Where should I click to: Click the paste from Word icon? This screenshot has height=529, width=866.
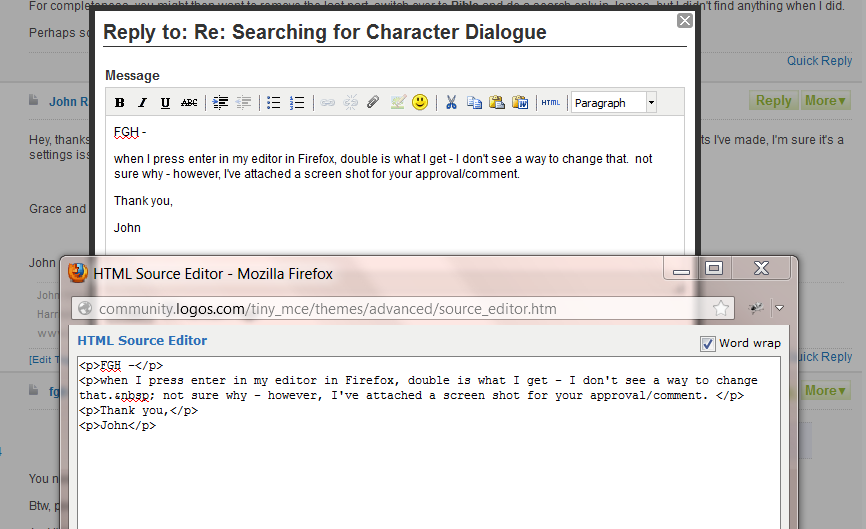pos(520,102)
